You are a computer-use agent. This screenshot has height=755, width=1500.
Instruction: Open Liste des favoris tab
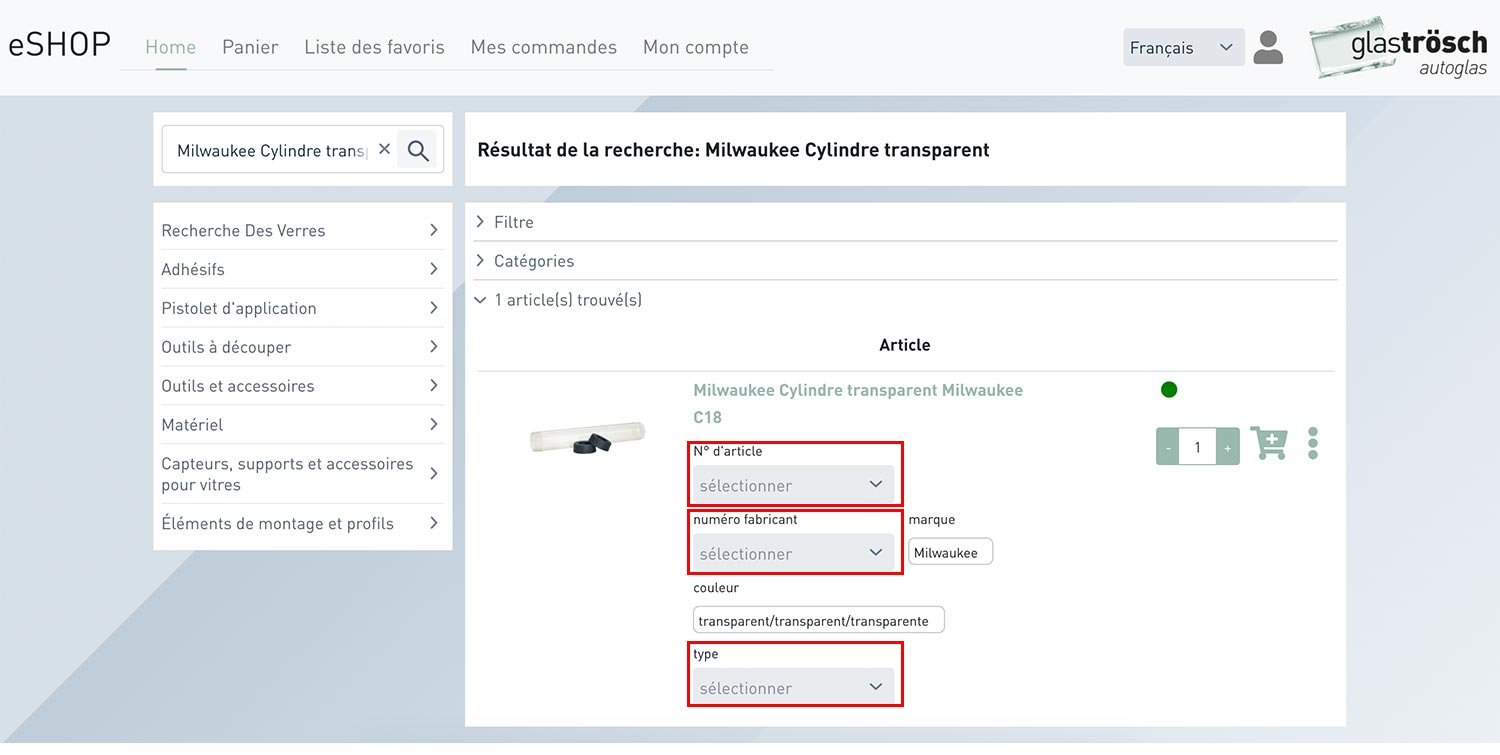tap(374, 47)
